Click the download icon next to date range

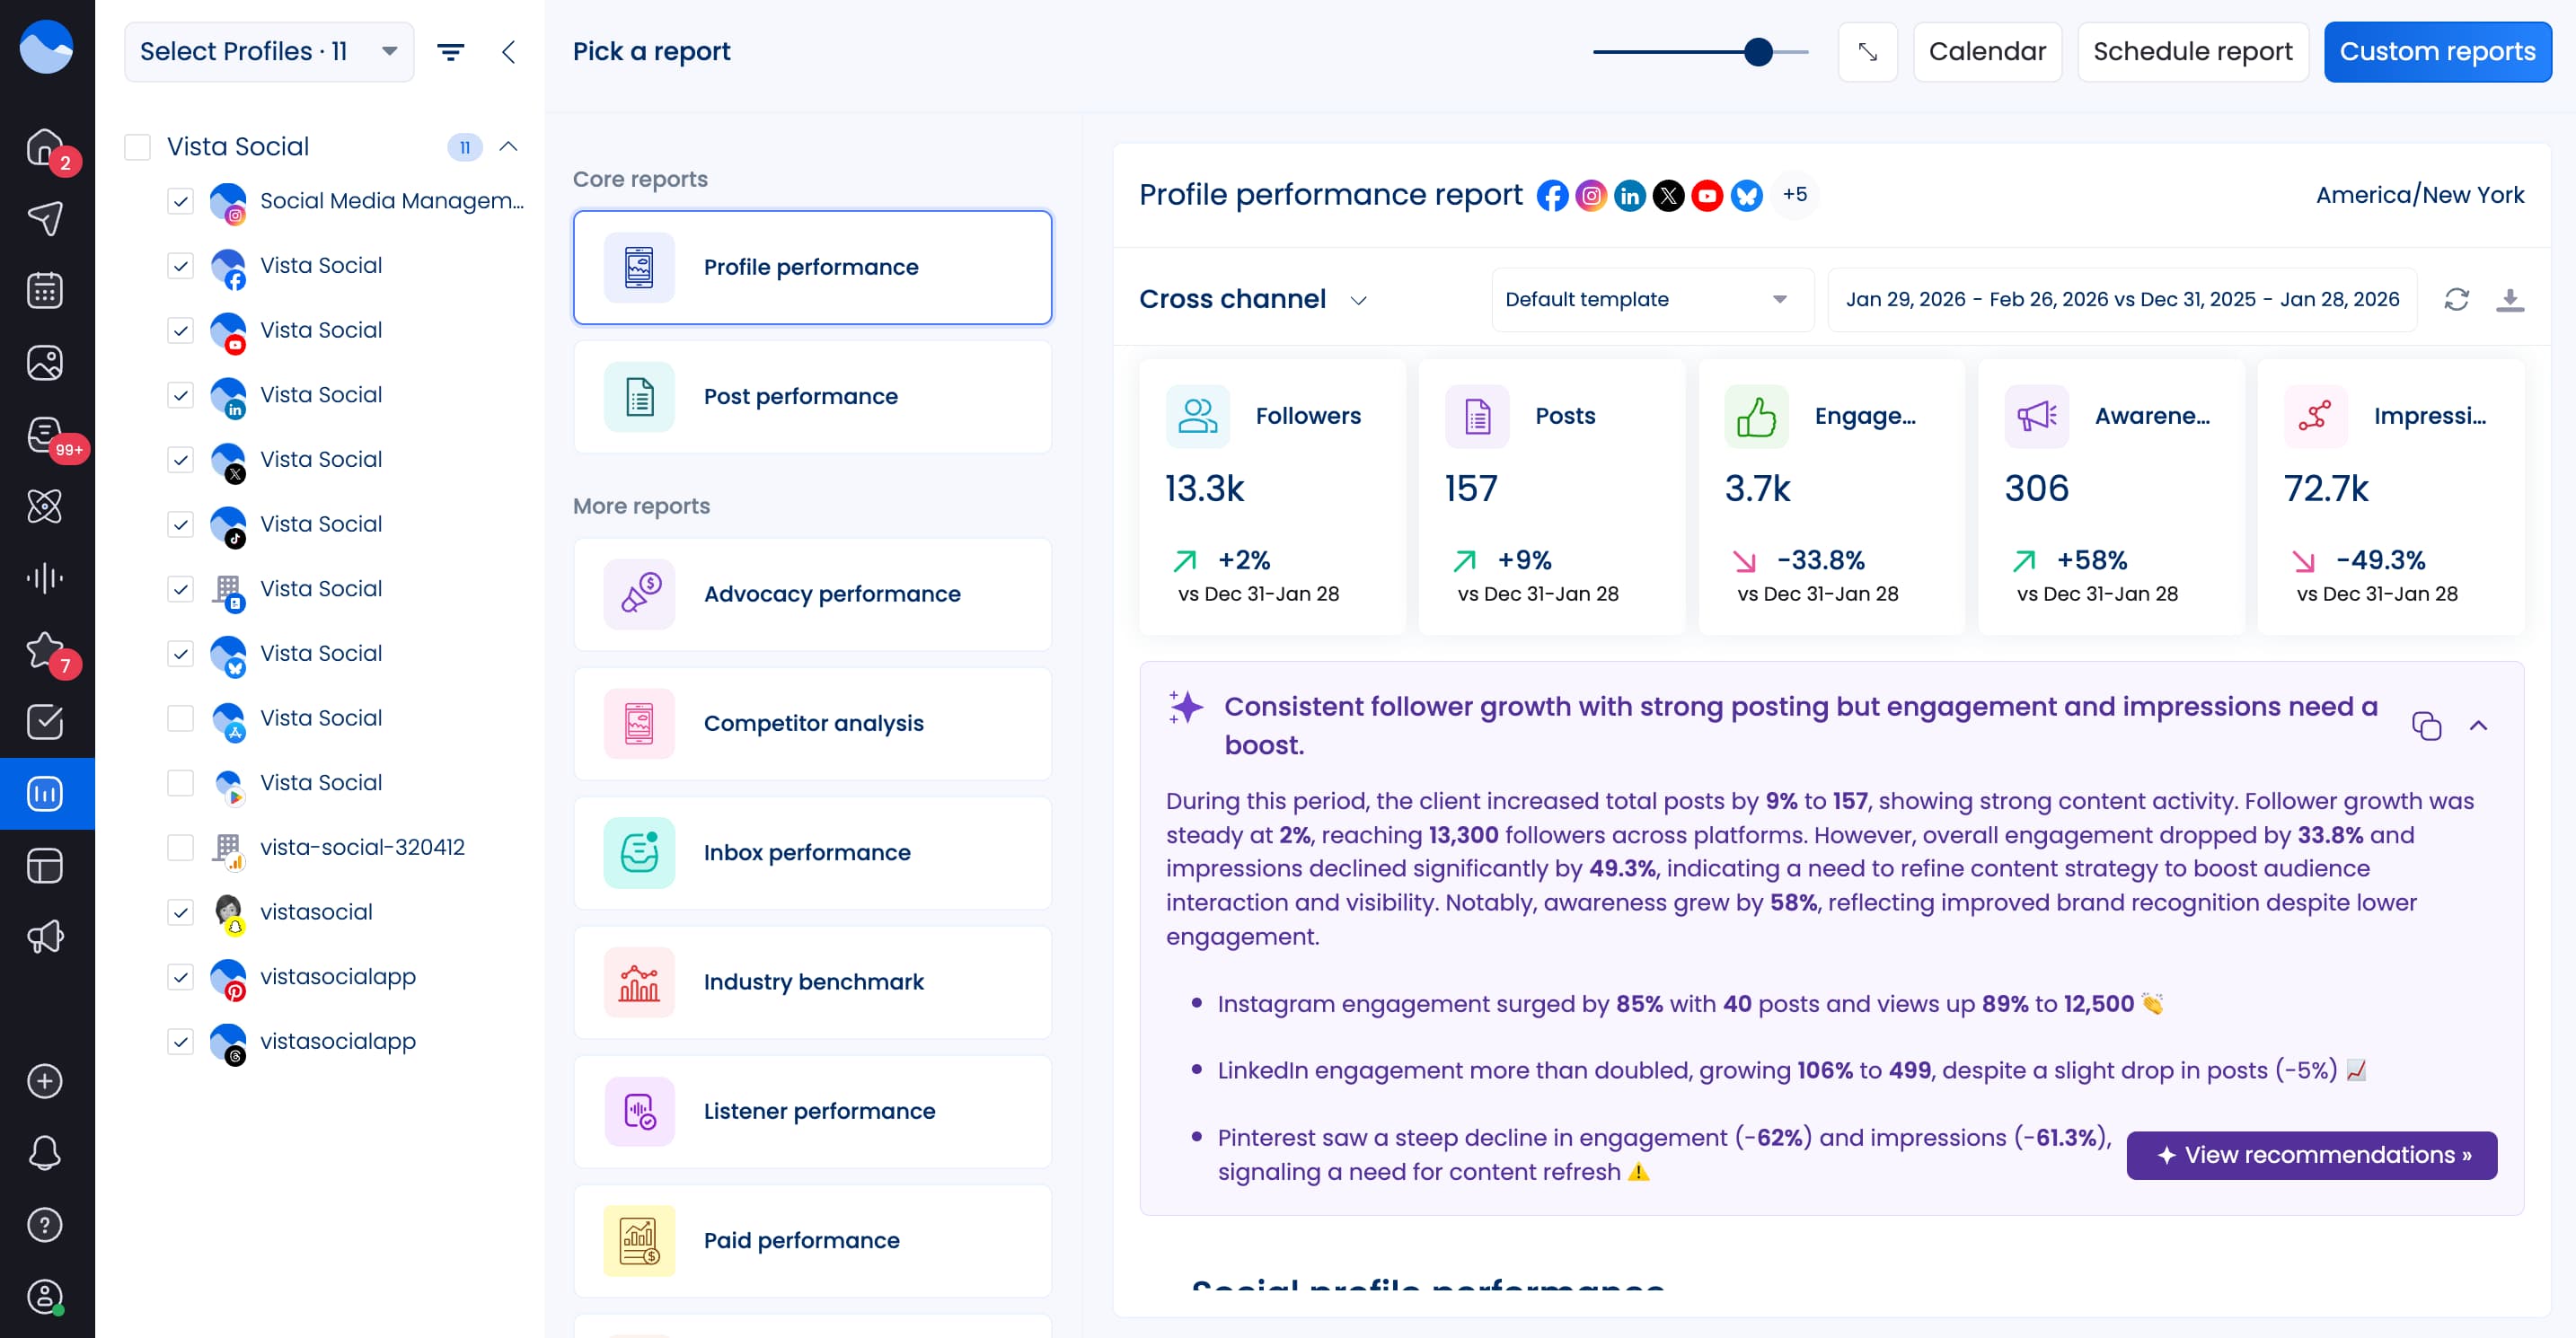[2510, 299]
